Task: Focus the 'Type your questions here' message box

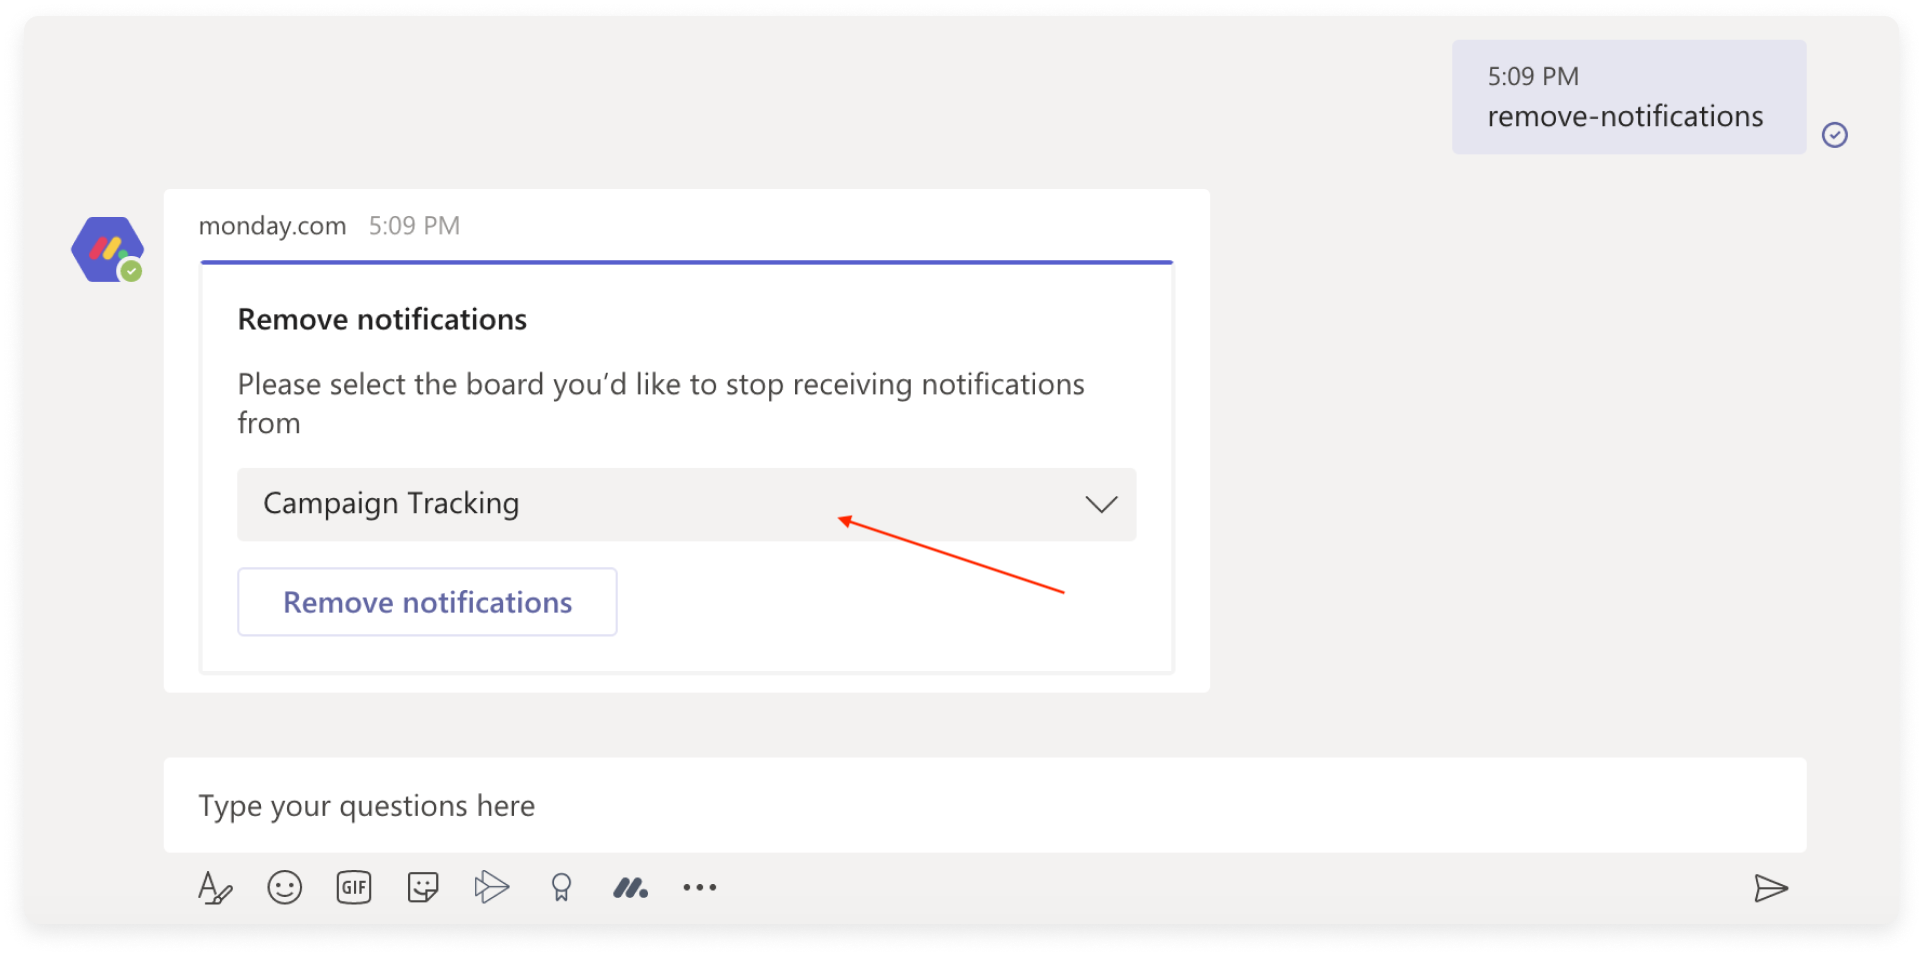Action: coord(985,805)
